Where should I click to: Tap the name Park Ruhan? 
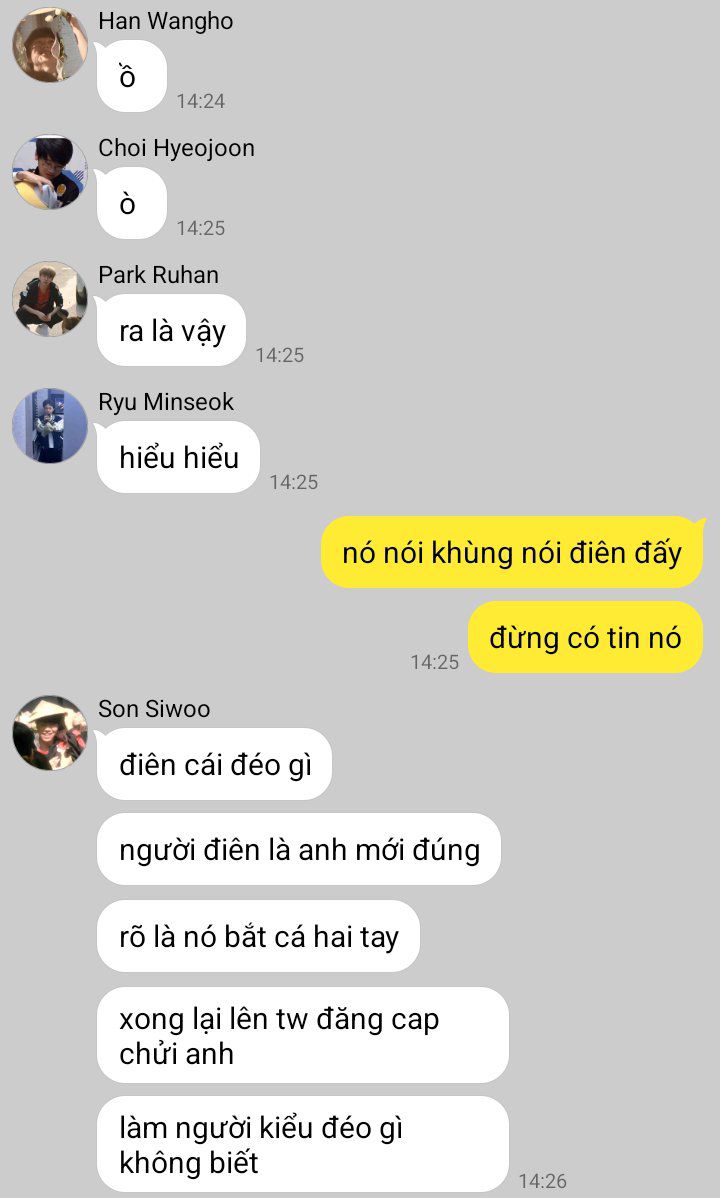(158, 275)
